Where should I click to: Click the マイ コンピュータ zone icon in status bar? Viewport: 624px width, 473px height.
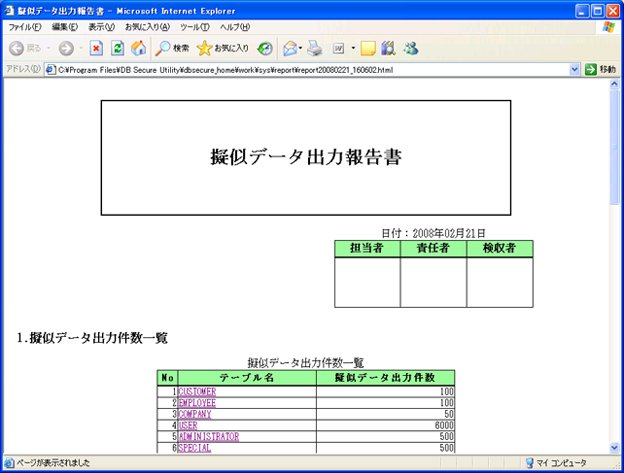pos(529,463)
